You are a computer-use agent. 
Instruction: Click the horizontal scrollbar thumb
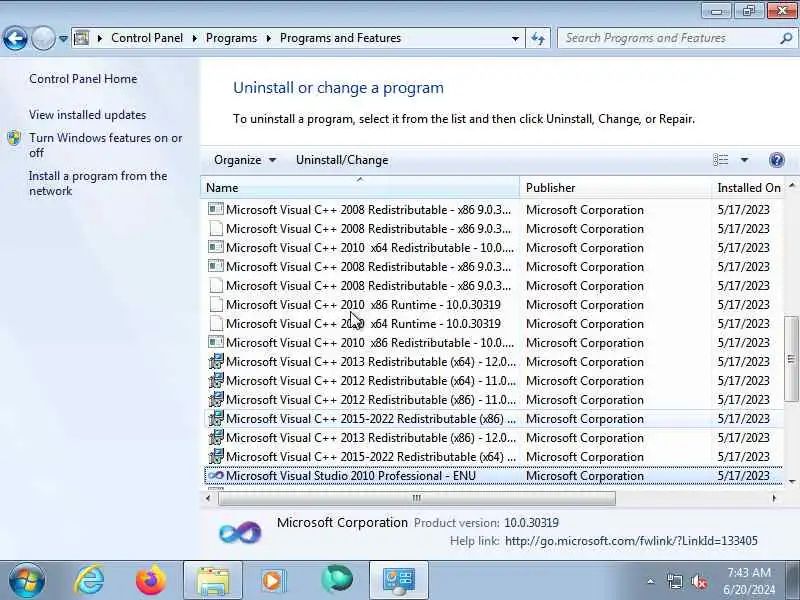417,498
